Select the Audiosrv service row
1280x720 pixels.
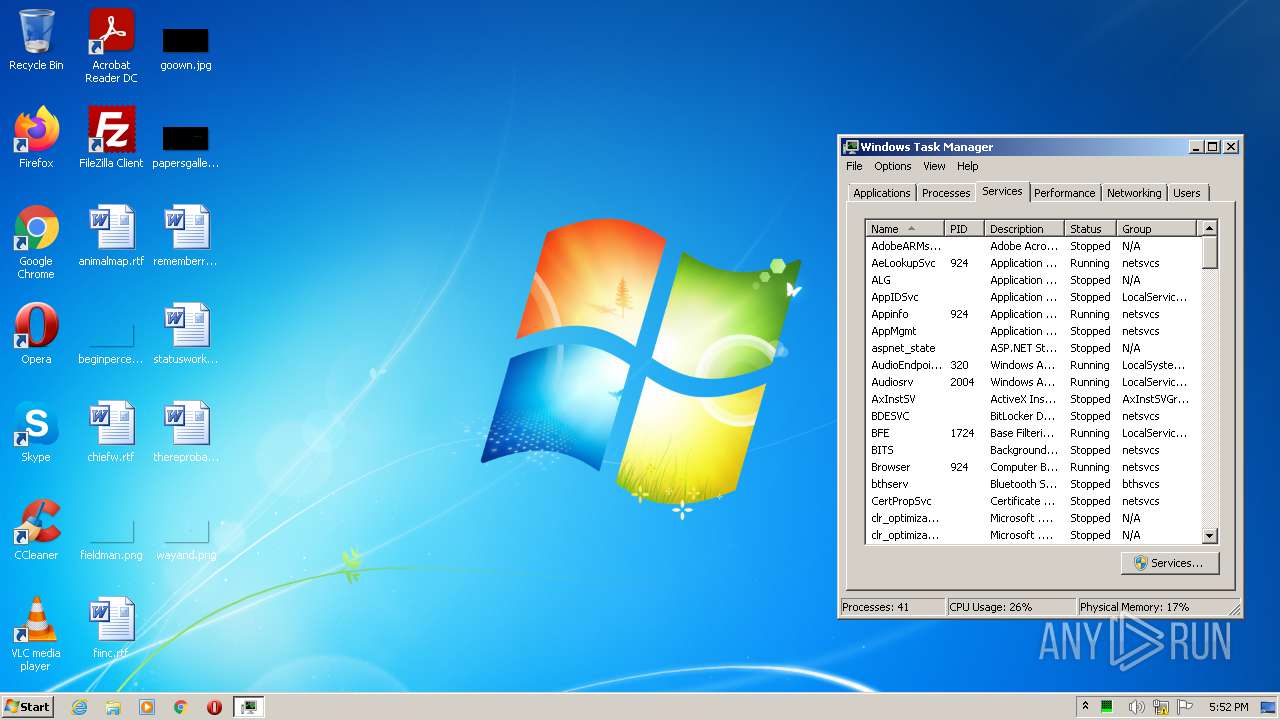tap(1033, 382)
